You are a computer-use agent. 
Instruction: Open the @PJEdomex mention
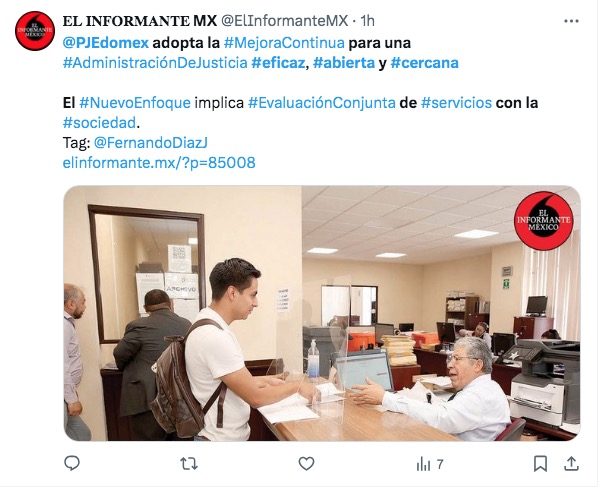pyautogui.click(x=105, y=43)
